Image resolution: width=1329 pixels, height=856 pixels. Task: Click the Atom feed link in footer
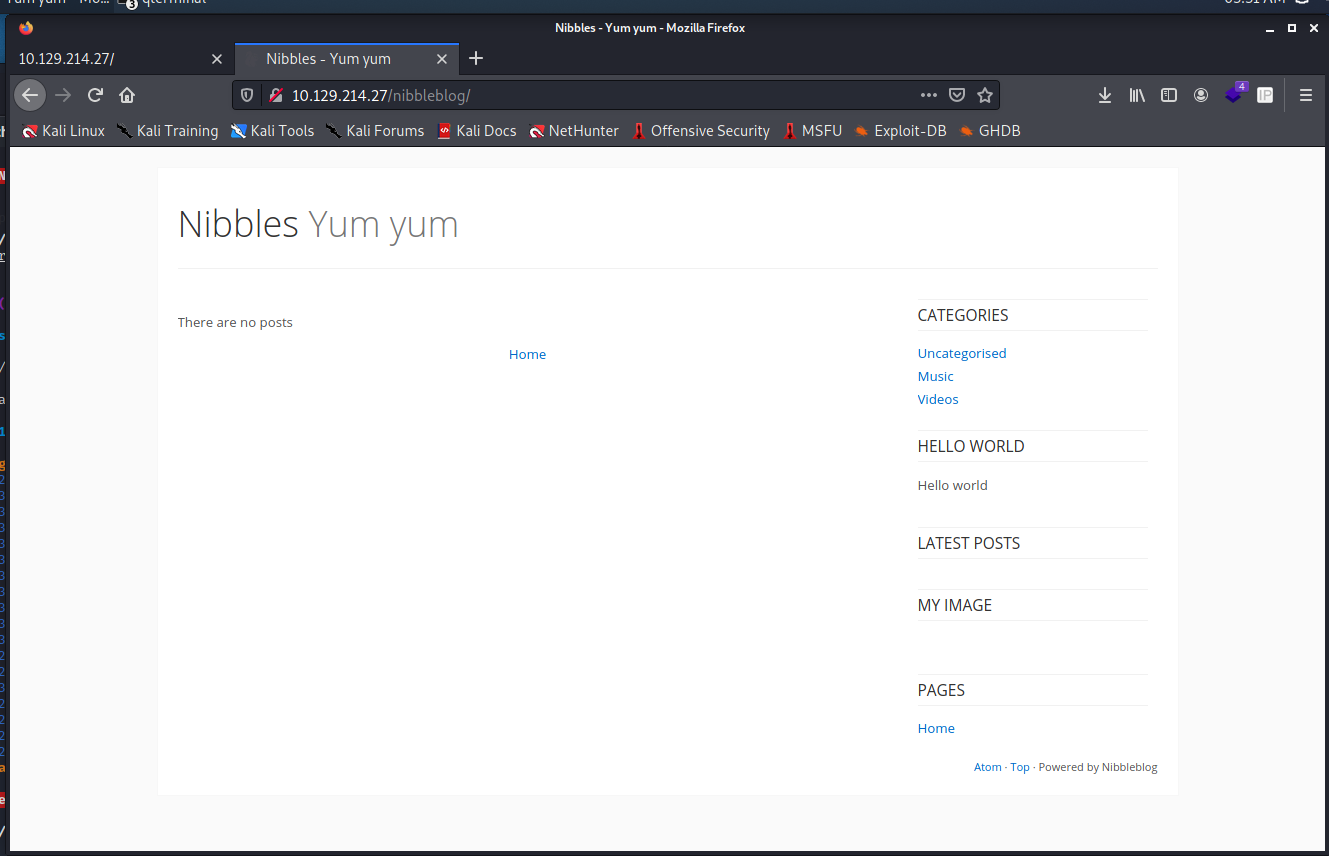(x=987, y=767)
